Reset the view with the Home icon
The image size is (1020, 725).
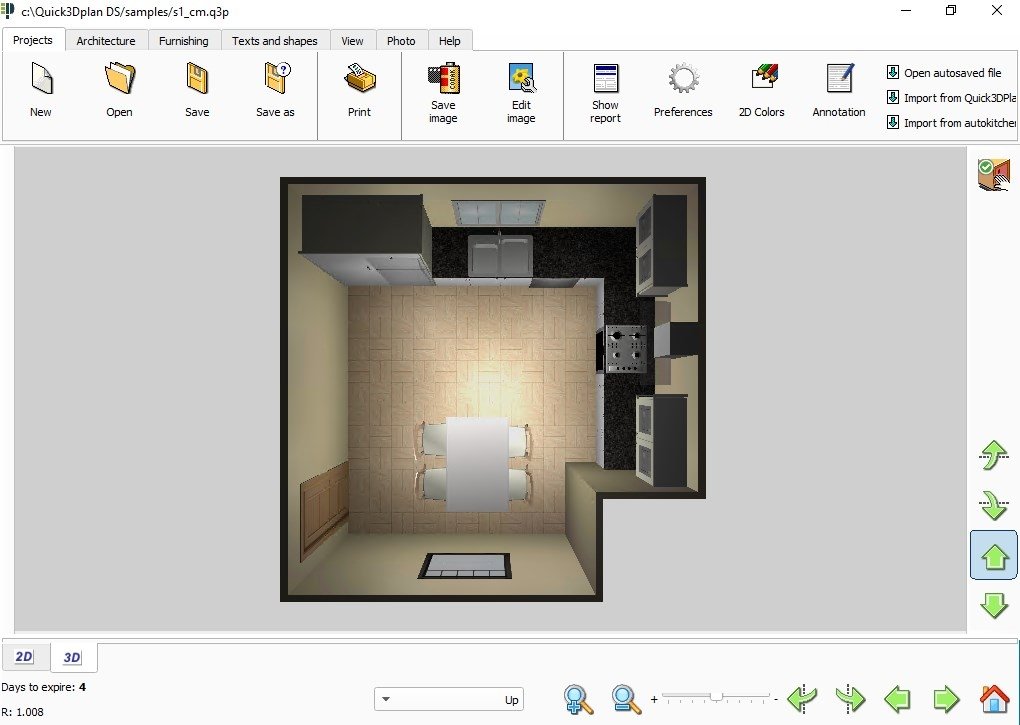point(994,699)
